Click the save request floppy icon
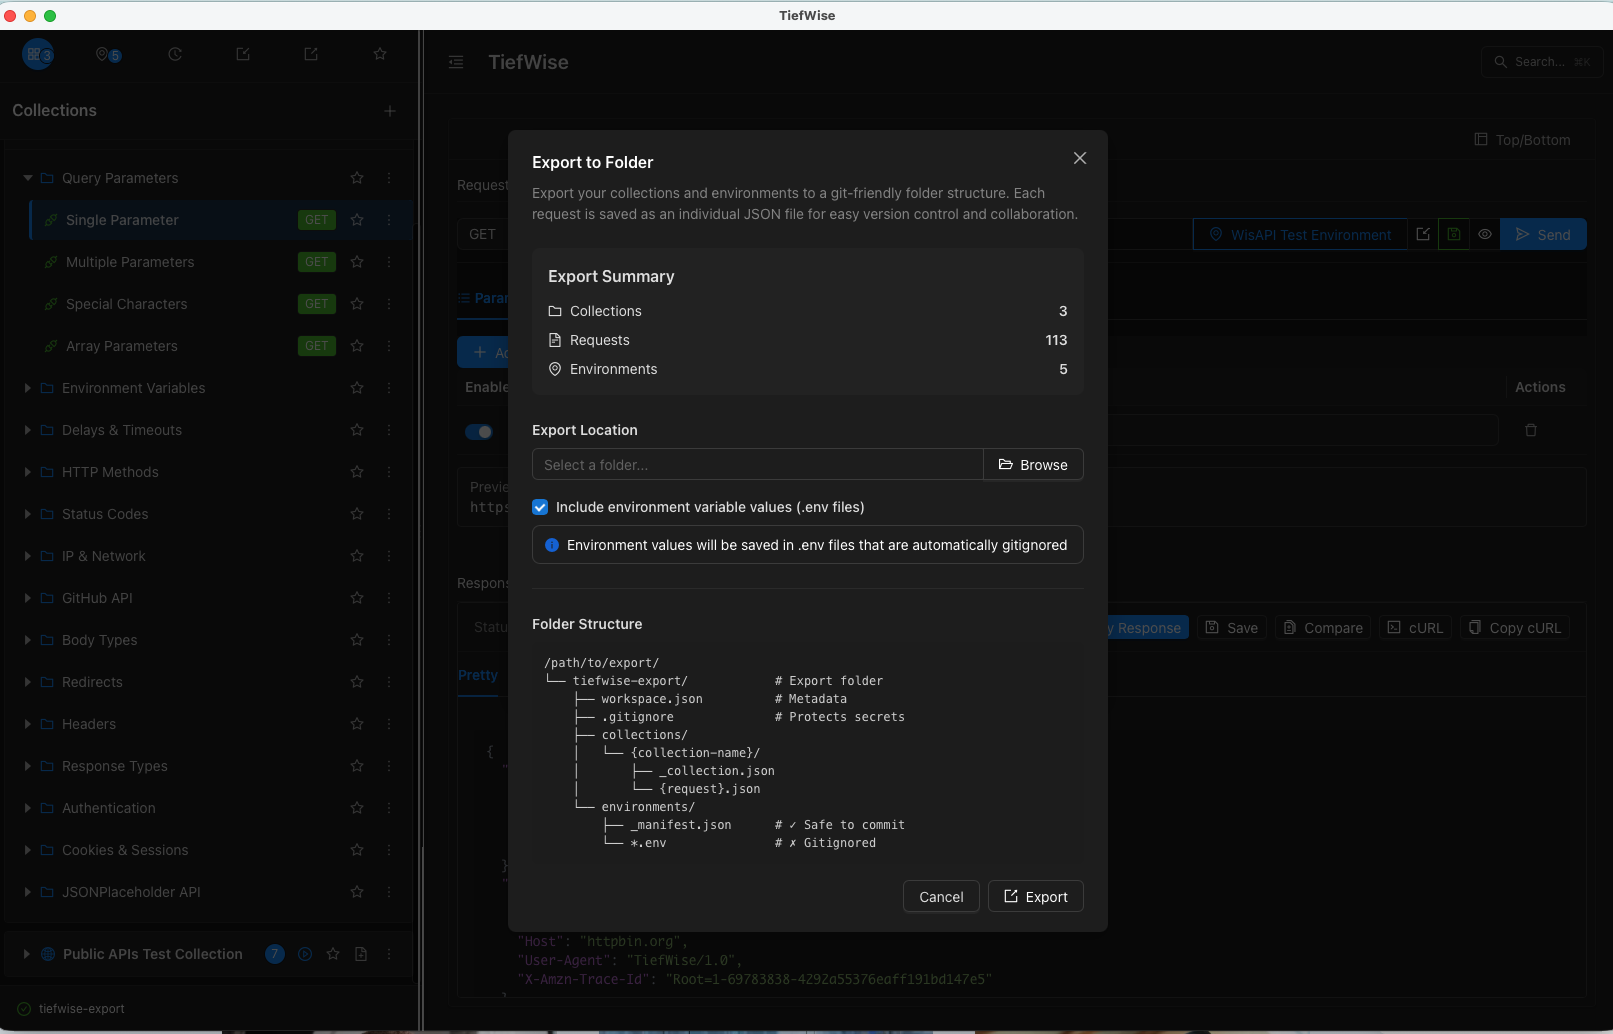This screenshot has height=1034, width=1613. click(x=1454, y=234)
